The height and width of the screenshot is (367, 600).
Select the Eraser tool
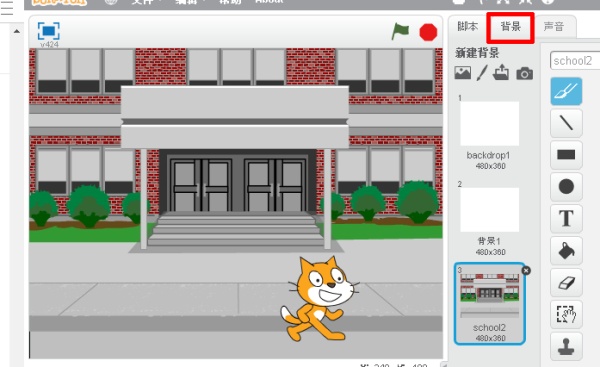(x=566, y=282)
